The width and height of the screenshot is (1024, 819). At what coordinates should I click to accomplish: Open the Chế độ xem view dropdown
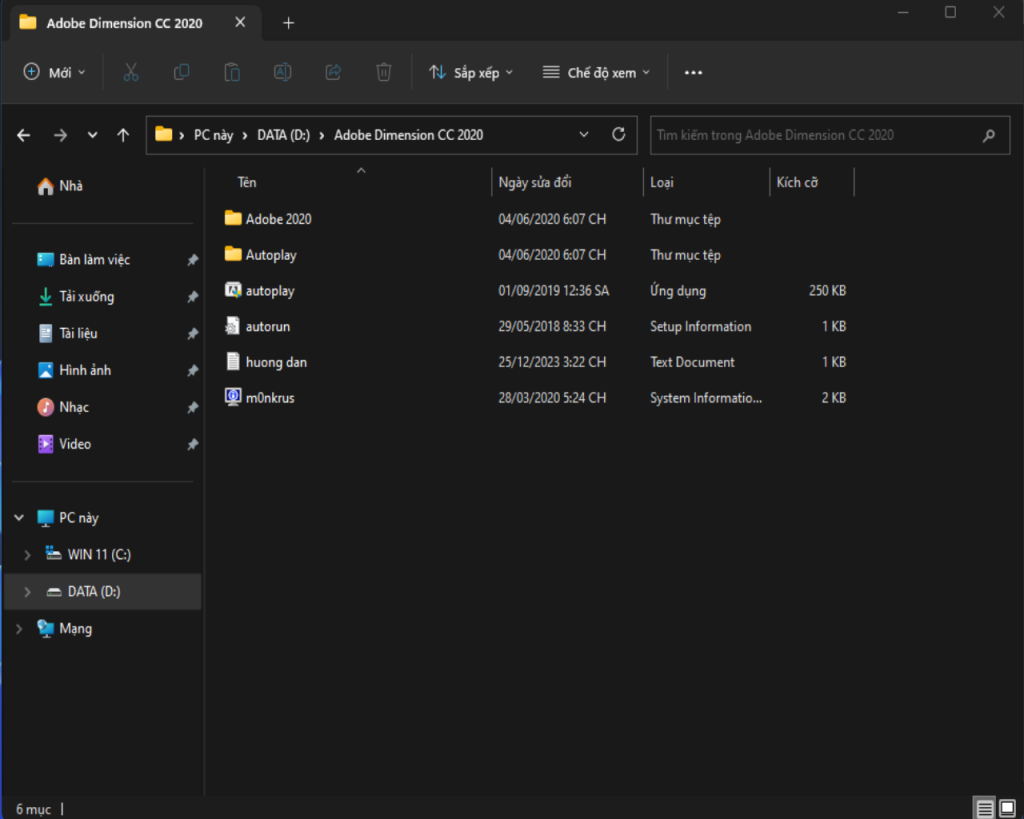(x=596, y=72)
